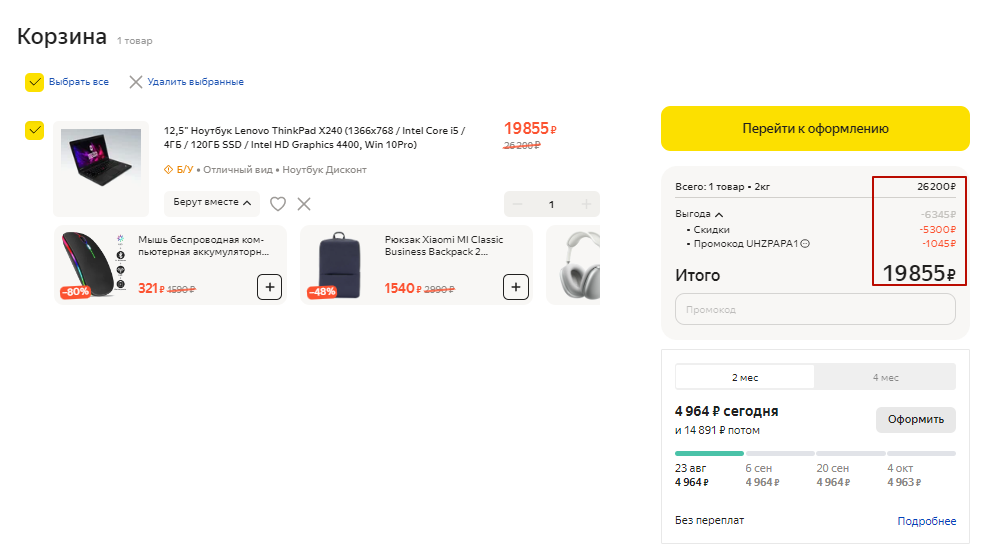Add Xiaomi backpack to cart plus icon

515,288
